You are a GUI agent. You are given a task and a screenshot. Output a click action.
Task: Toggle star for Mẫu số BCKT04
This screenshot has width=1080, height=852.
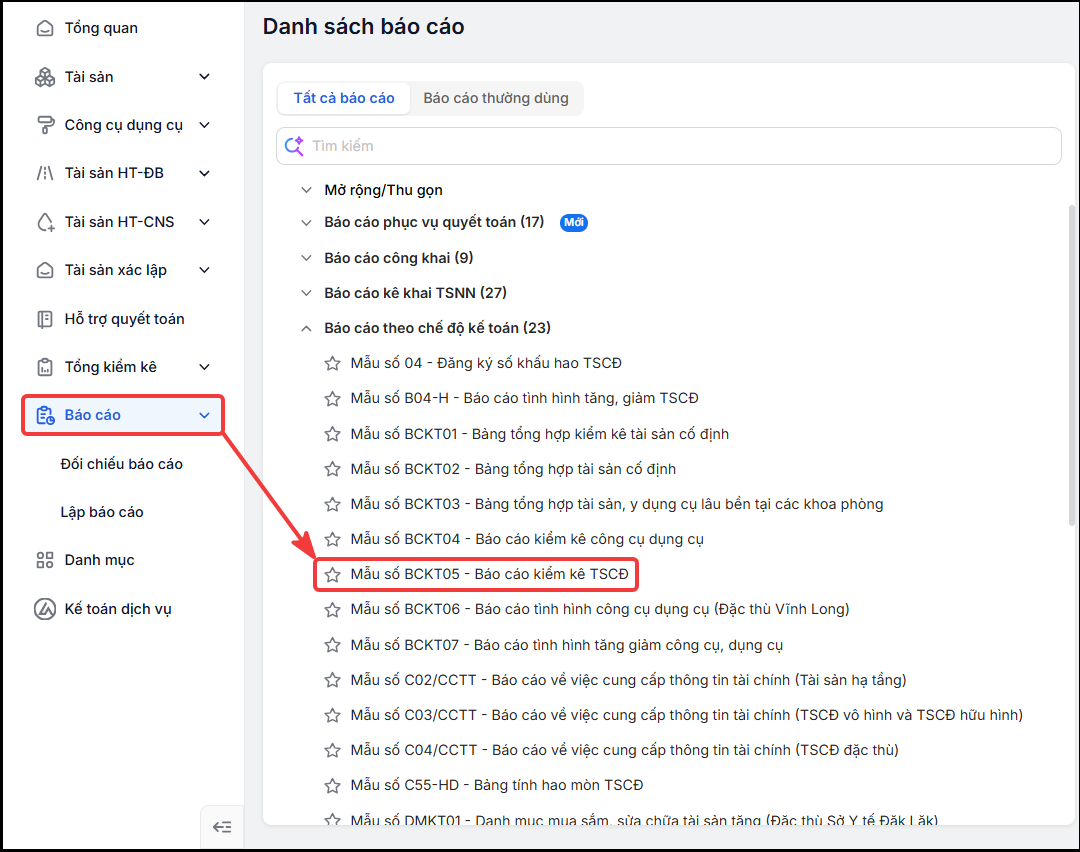(333, 539)
